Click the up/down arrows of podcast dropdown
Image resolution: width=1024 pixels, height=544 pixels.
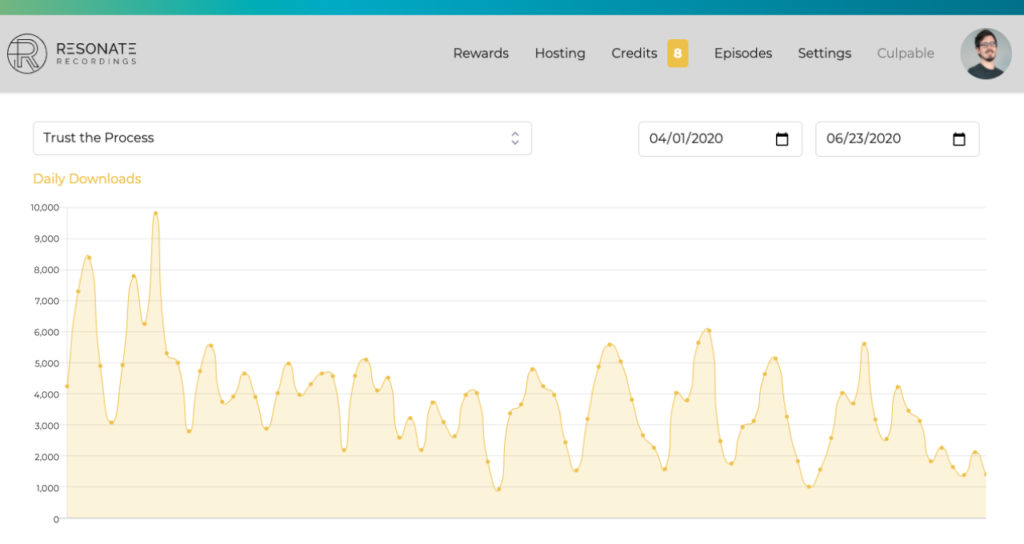coord(515,138)
